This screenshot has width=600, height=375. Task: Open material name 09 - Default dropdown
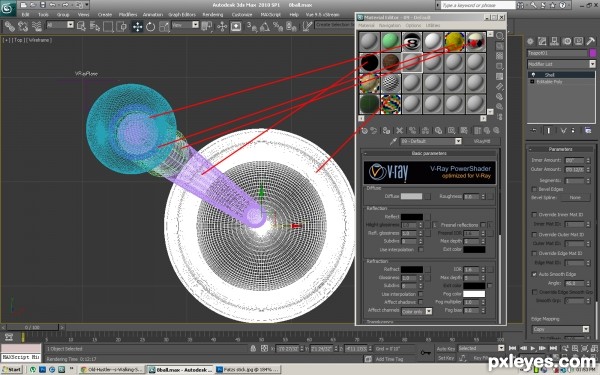431,141
